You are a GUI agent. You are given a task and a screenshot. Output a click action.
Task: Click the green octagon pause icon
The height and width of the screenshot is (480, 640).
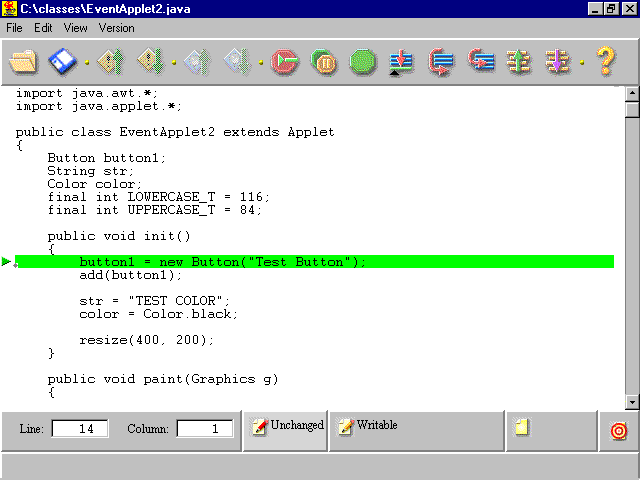coord(324,62)
